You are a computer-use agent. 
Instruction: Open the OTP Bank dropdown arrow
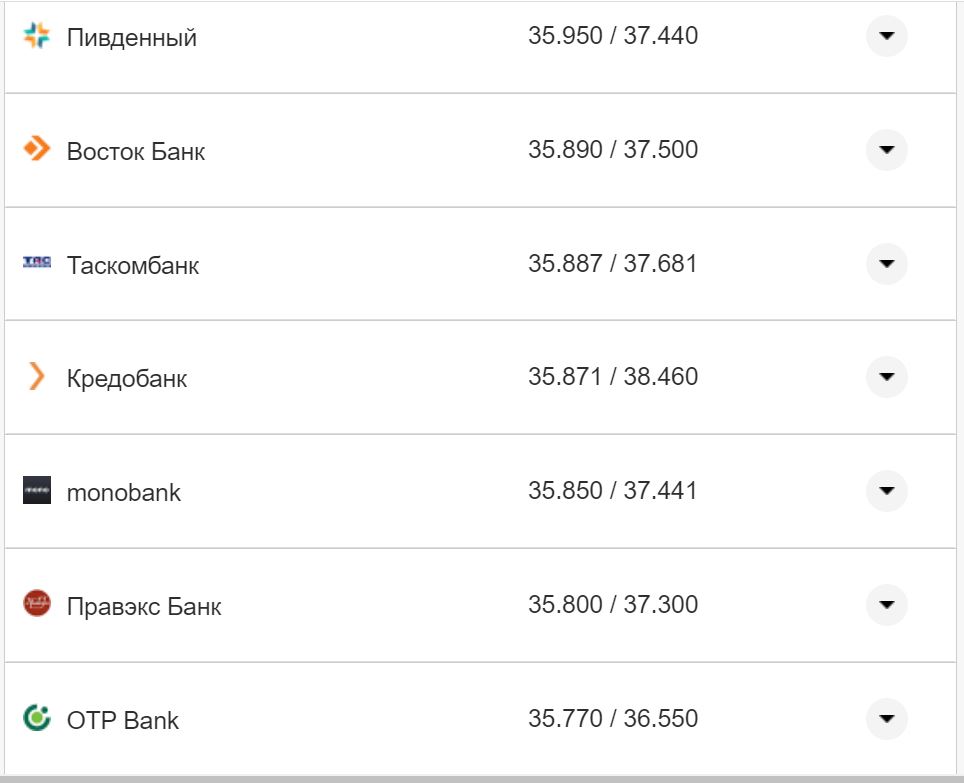coord(886,718)
